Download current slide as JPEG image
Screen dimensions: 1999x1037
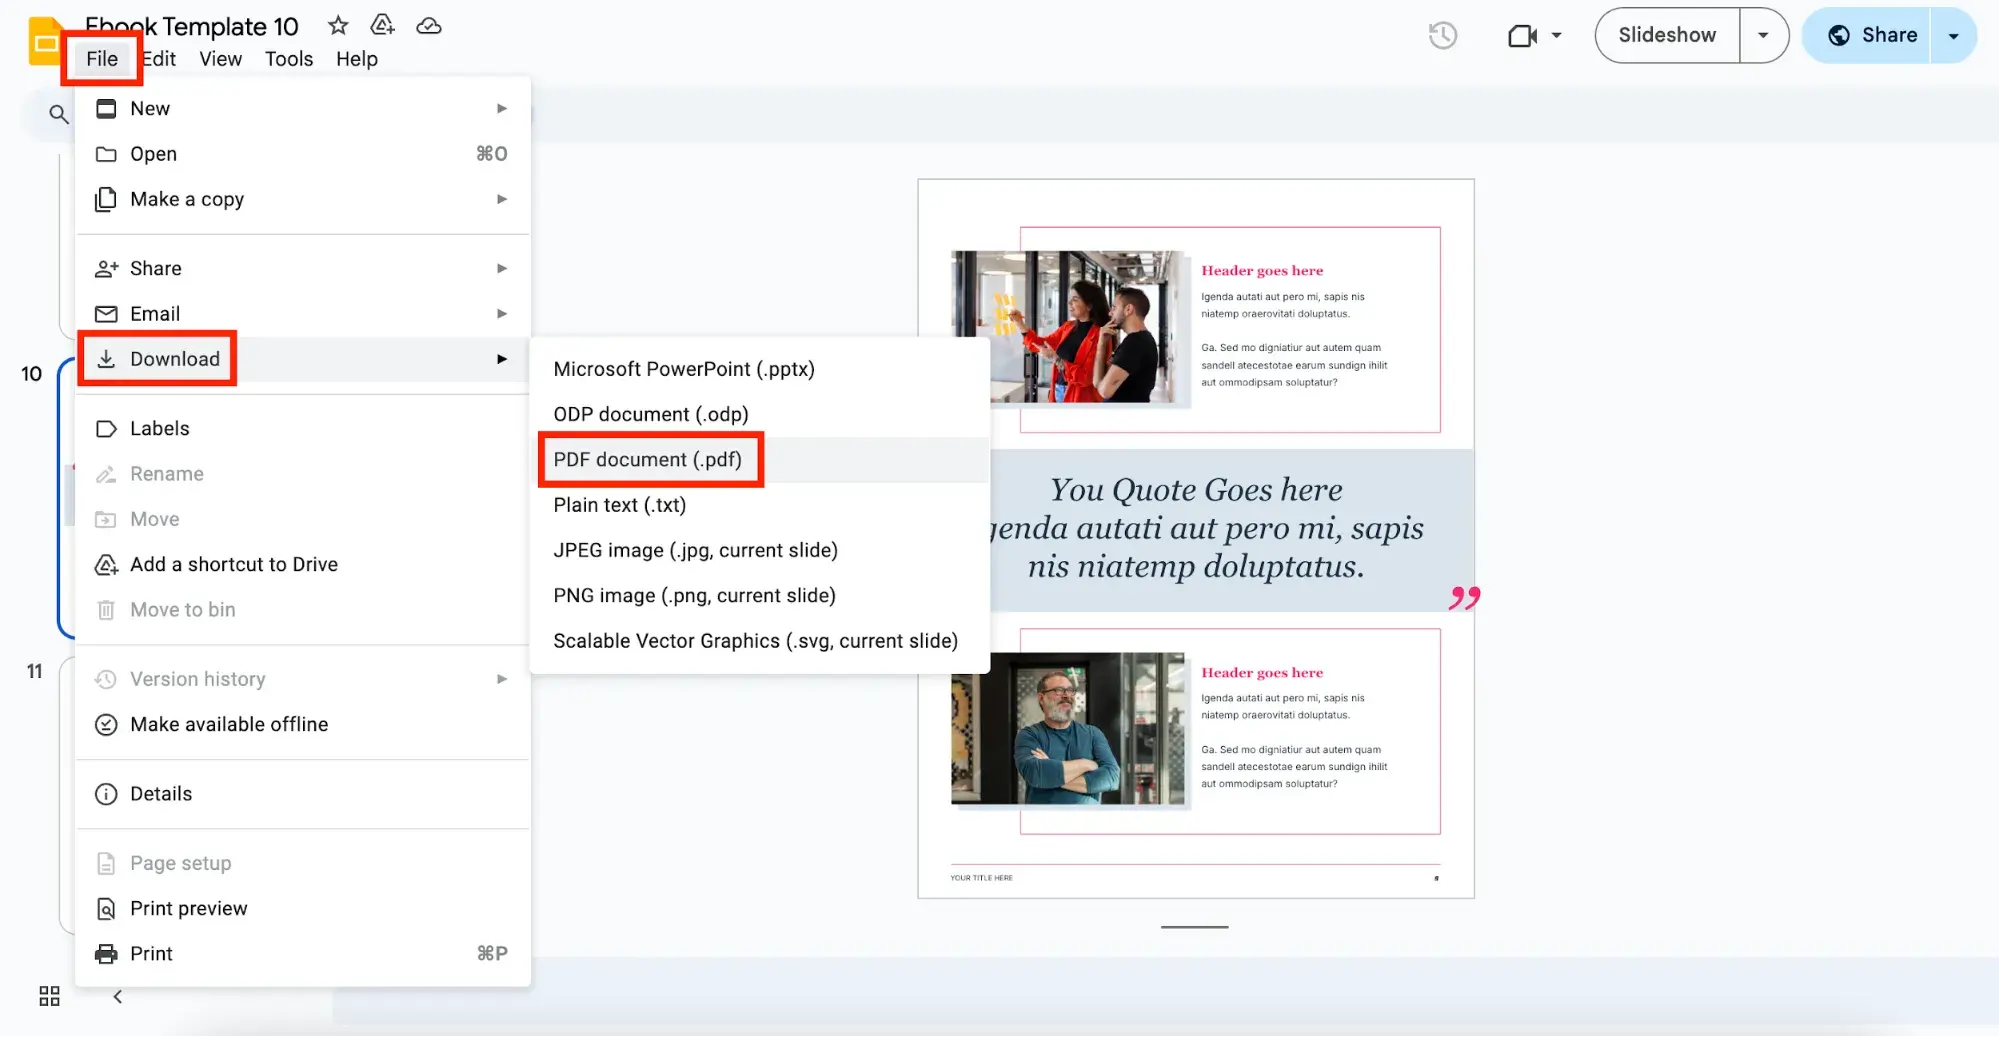pos(760,550)
